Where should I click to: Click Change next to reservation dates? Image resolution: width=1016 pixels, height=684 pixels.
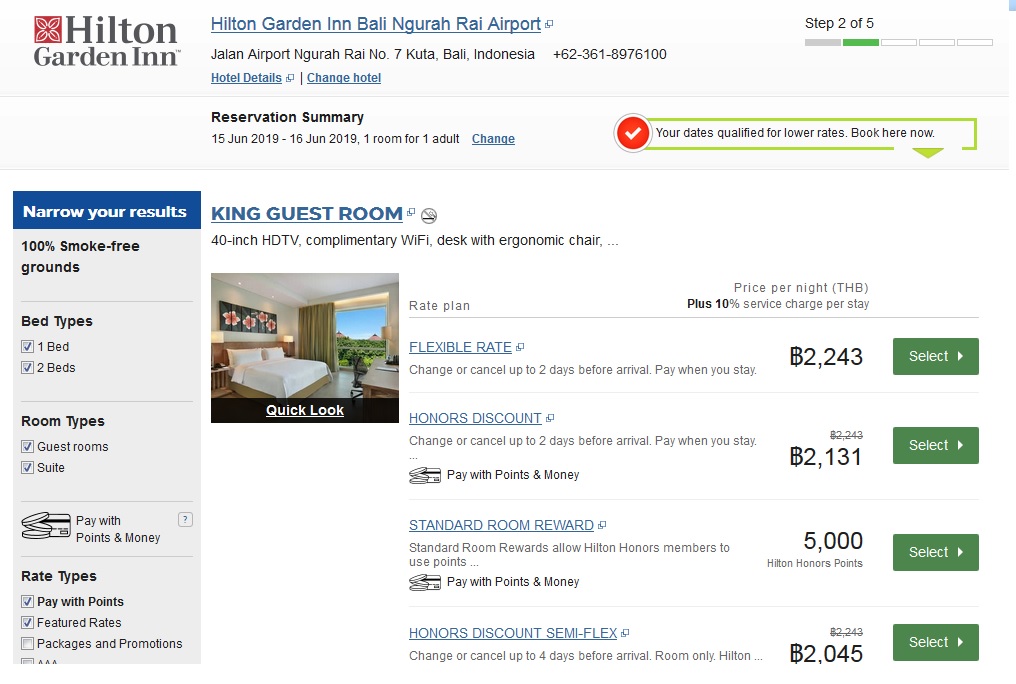(x=493, y=139)
